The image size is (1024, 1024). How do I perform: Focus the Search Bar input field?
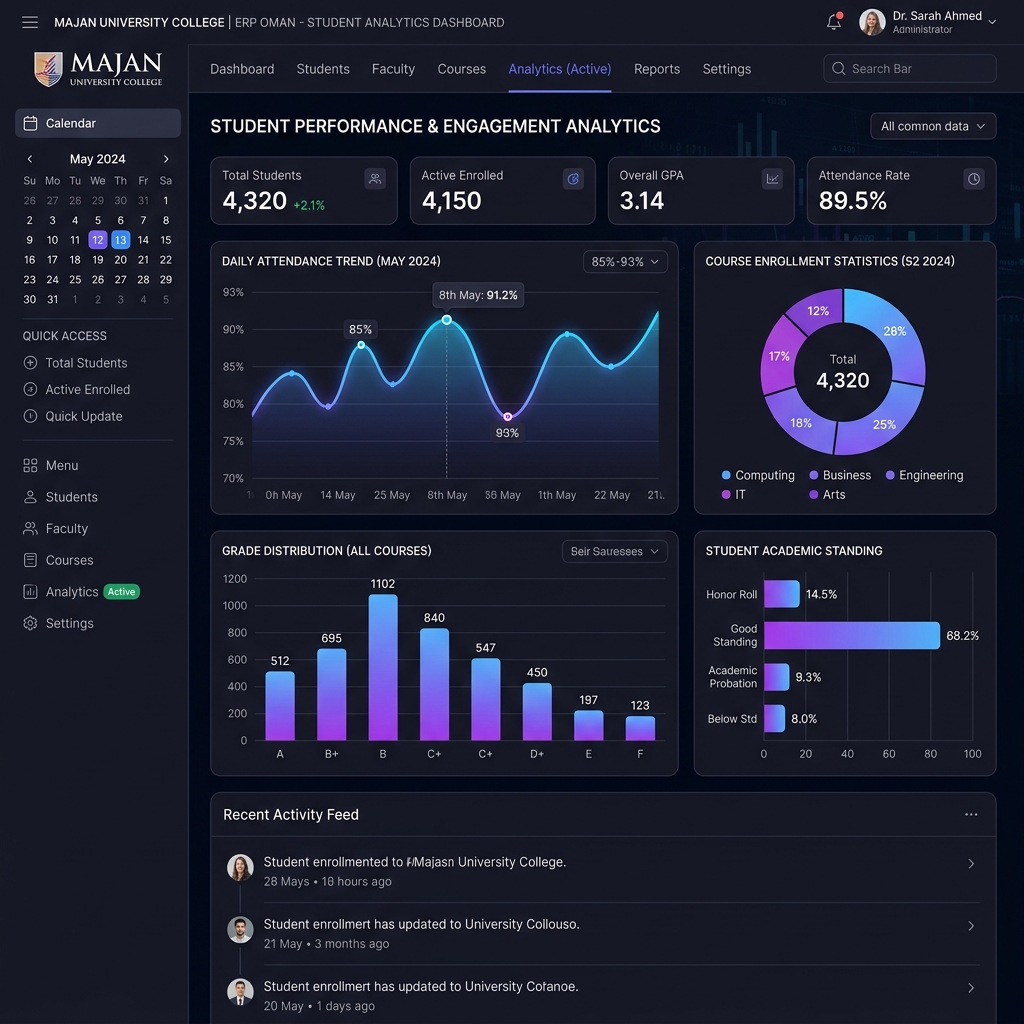(910, 69)
